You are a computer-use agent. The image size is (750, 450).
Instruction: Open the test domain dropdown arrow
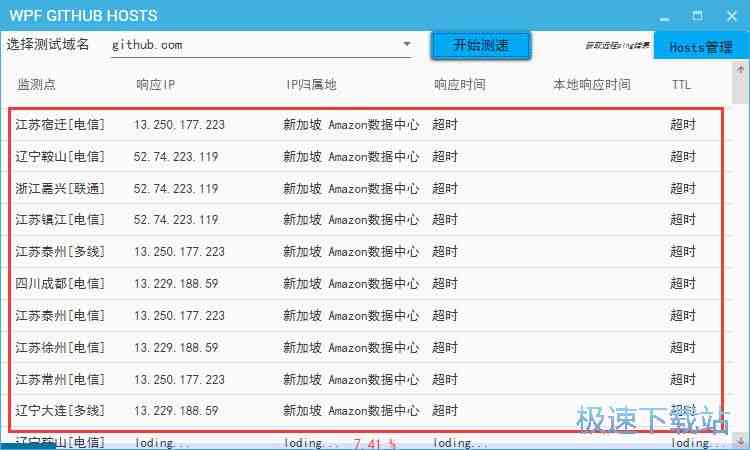407,44
